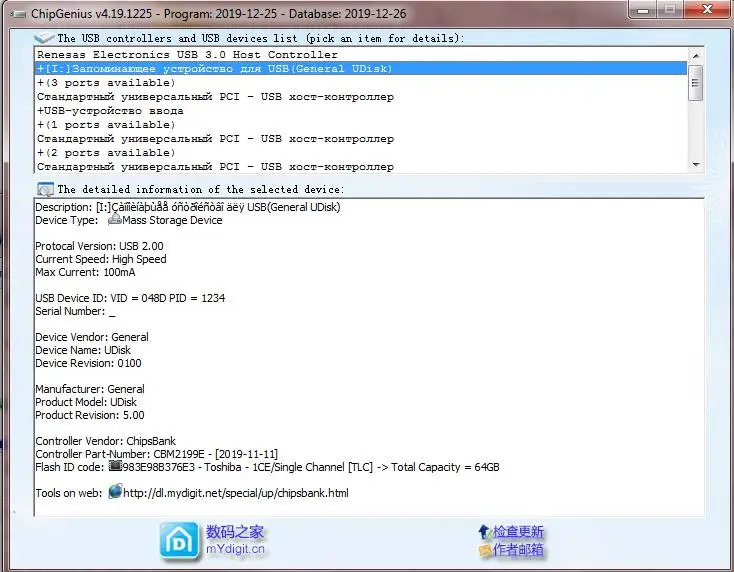The height and width of the screenshot is (572, 734).
Task: Click the Product Revision: 5.00 line
Action: pyautogui.click(x=90, y=415)
